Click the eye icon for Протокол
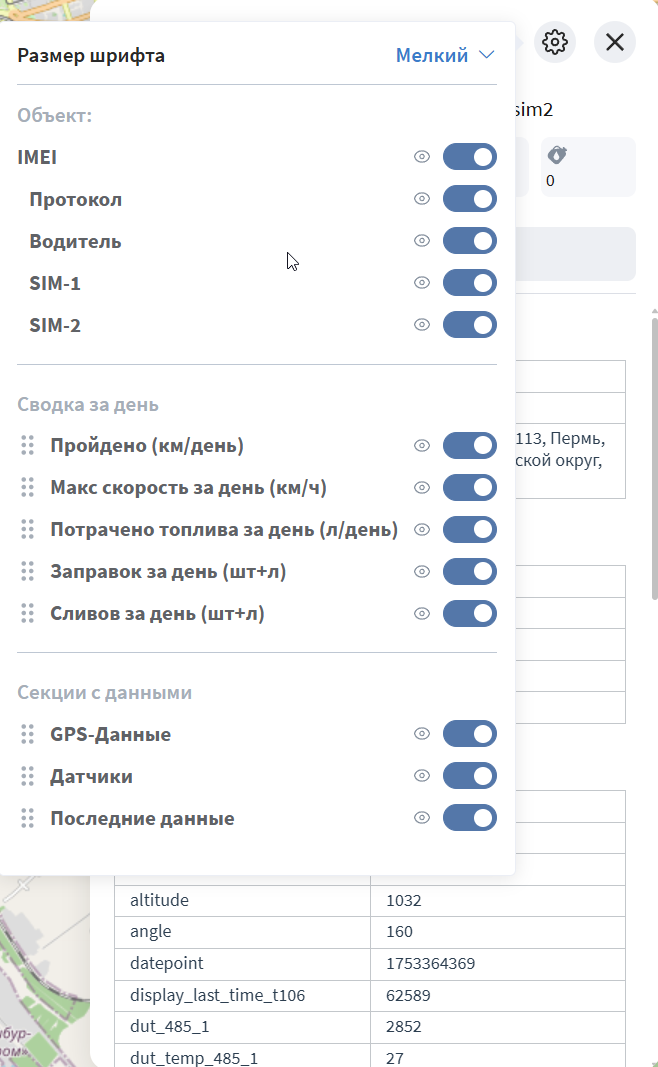Screen dimensions: 658x1067 pyautogui.click(x=422, y=199)
